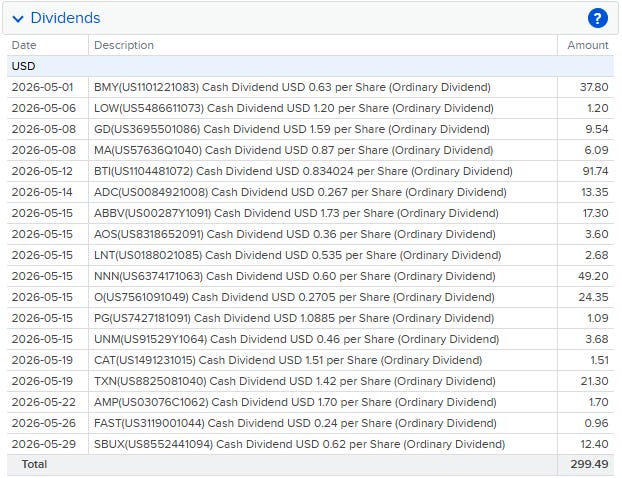This screenshot has width=622, height=478.
Task: Click the 9.54 amount for GD
Action: (597, 129)
